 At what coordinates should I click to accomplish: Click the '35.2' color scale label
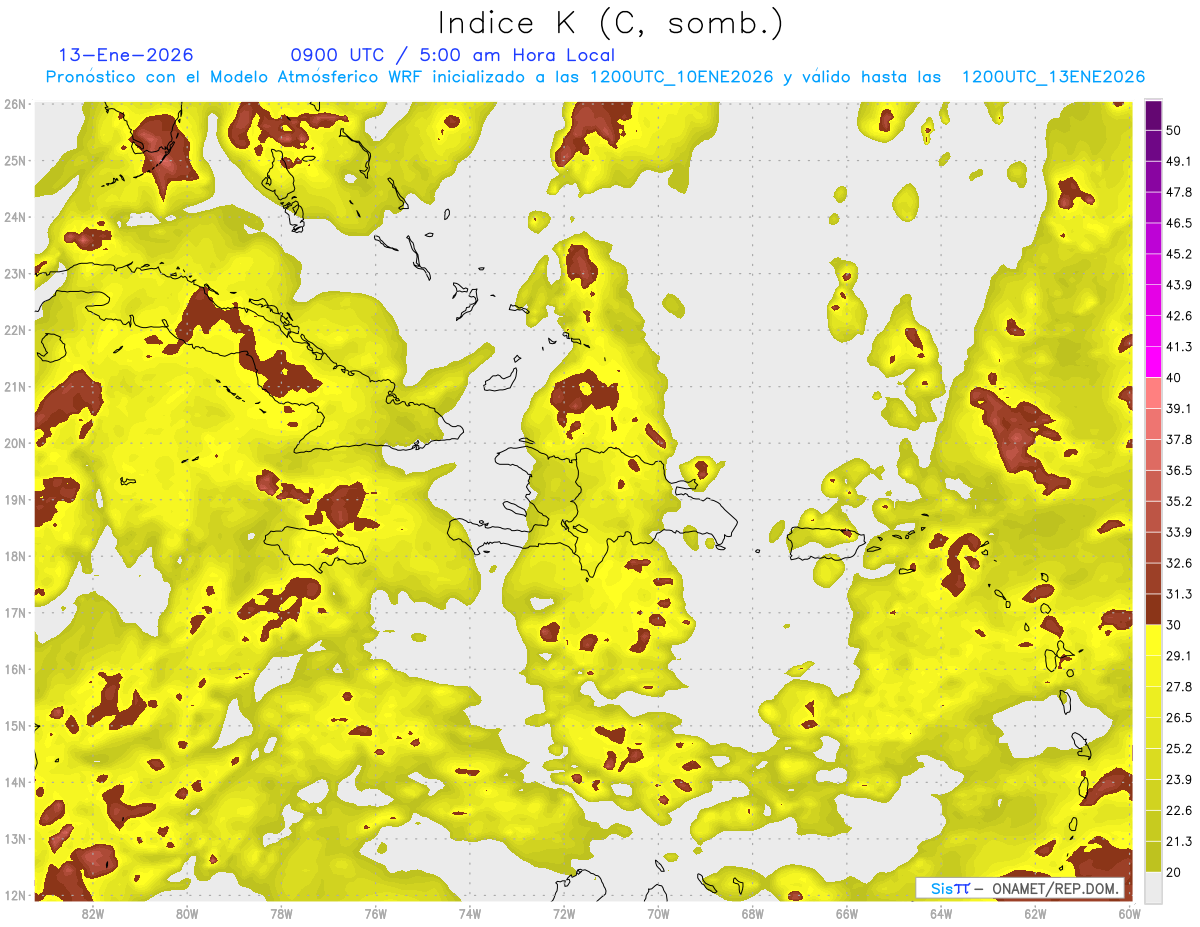click(1178, 501)
